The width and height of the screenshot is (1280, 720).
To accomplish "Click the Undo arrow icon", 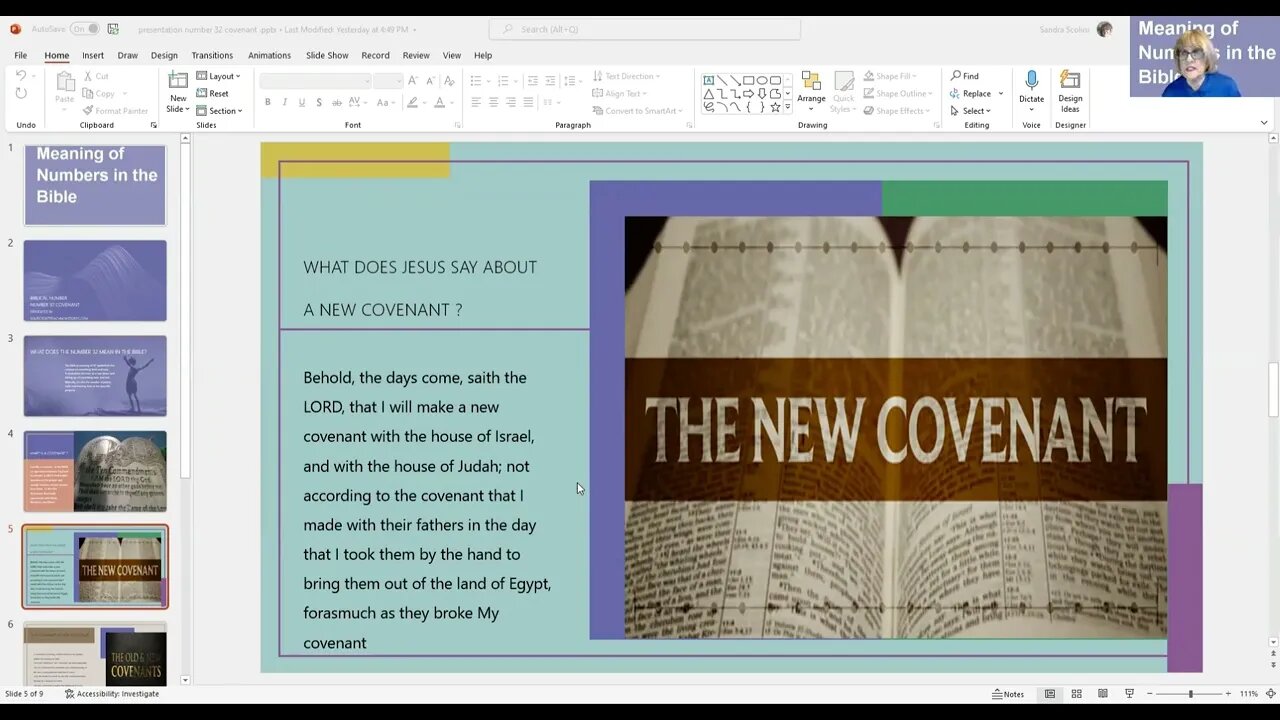I will pyautogui.click(x=21, y=76).
